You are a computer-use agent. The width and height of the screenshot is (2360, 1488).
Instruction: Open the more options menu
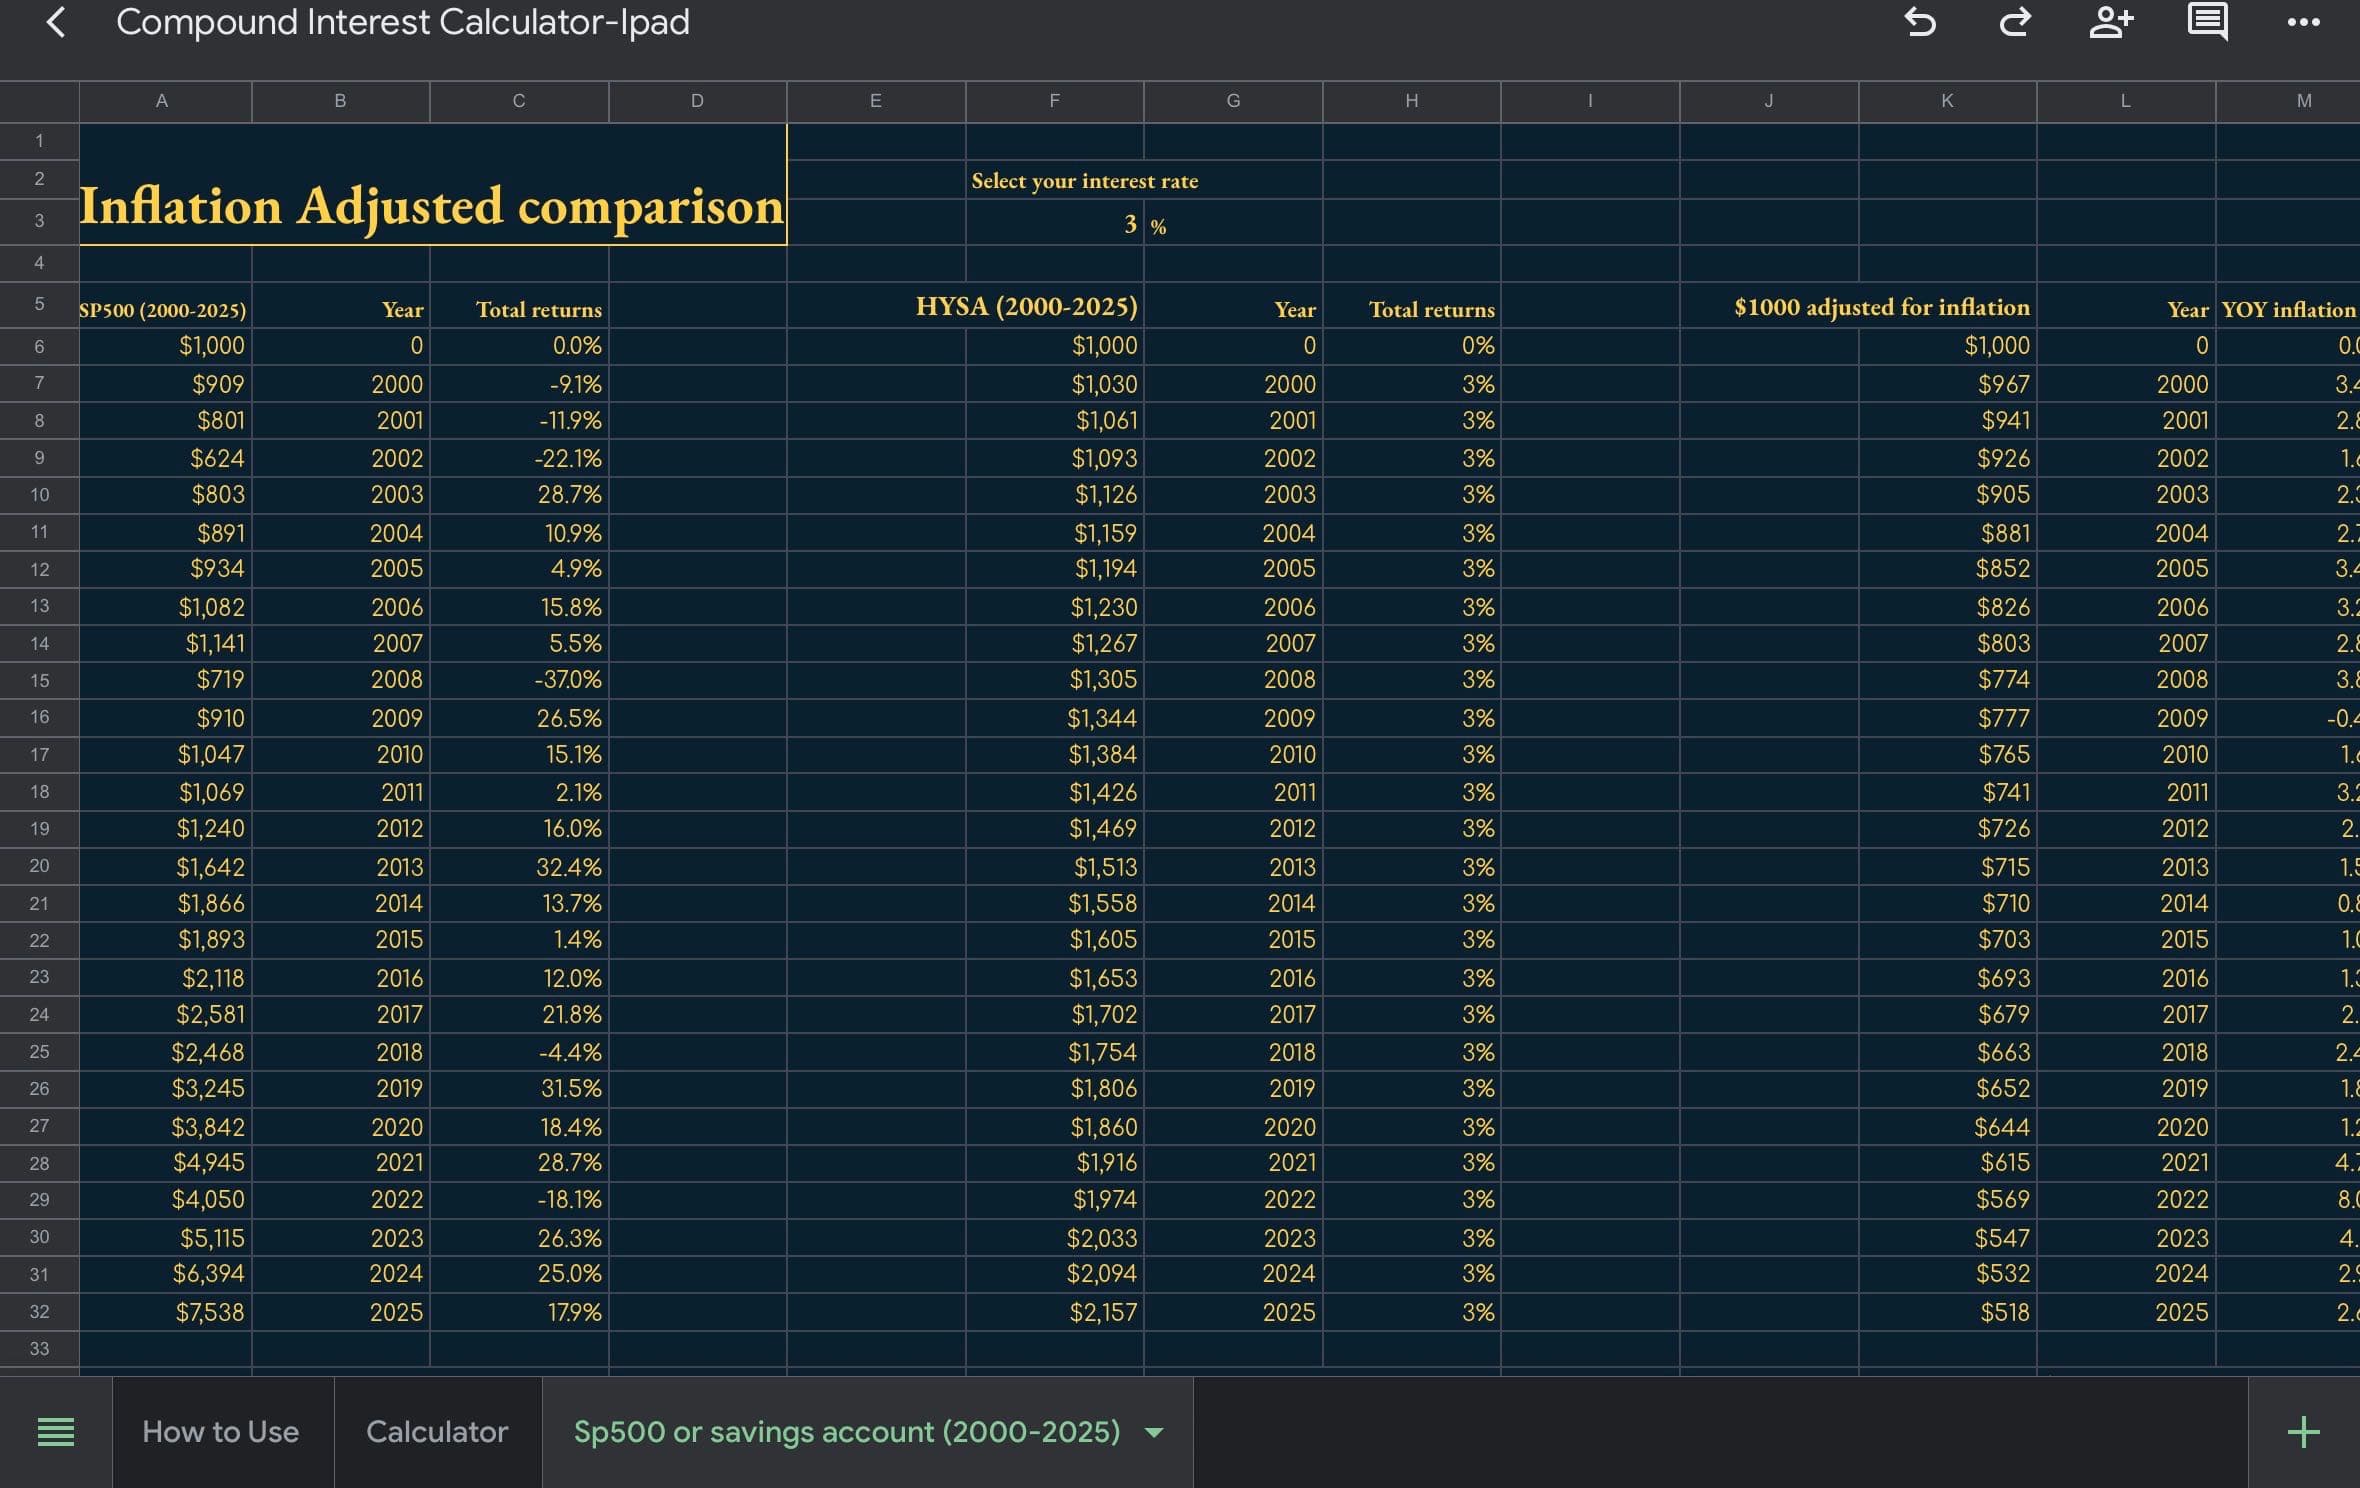point(2303,22)
